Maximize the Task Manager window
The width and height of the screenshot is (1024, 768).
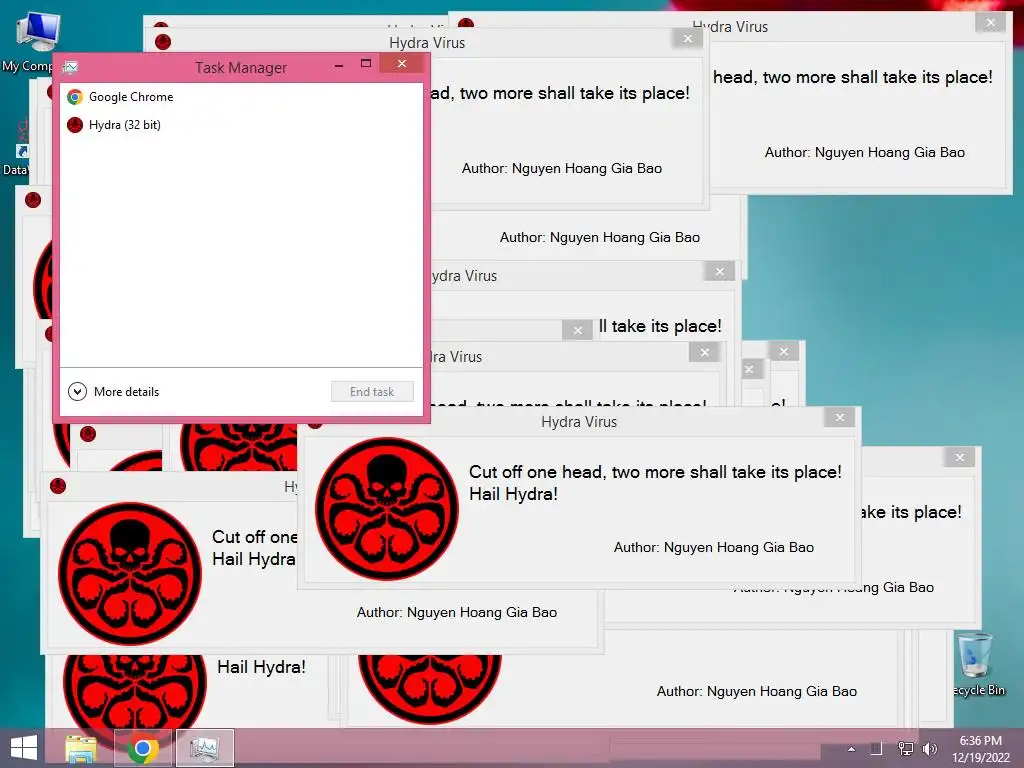coord(366,64)
